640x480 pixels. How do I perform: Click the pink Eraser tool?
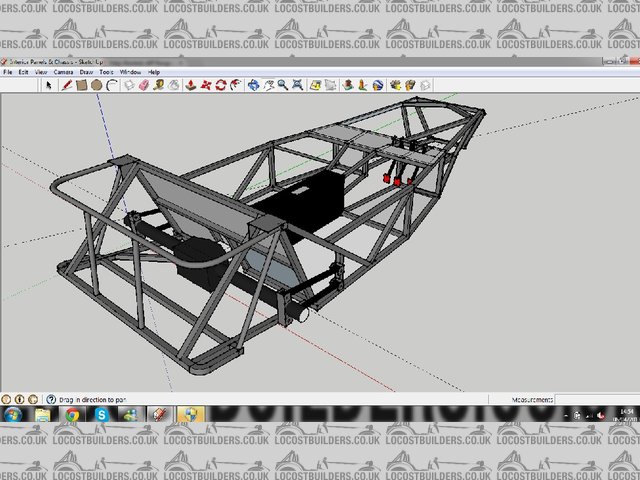click(143, 86)
